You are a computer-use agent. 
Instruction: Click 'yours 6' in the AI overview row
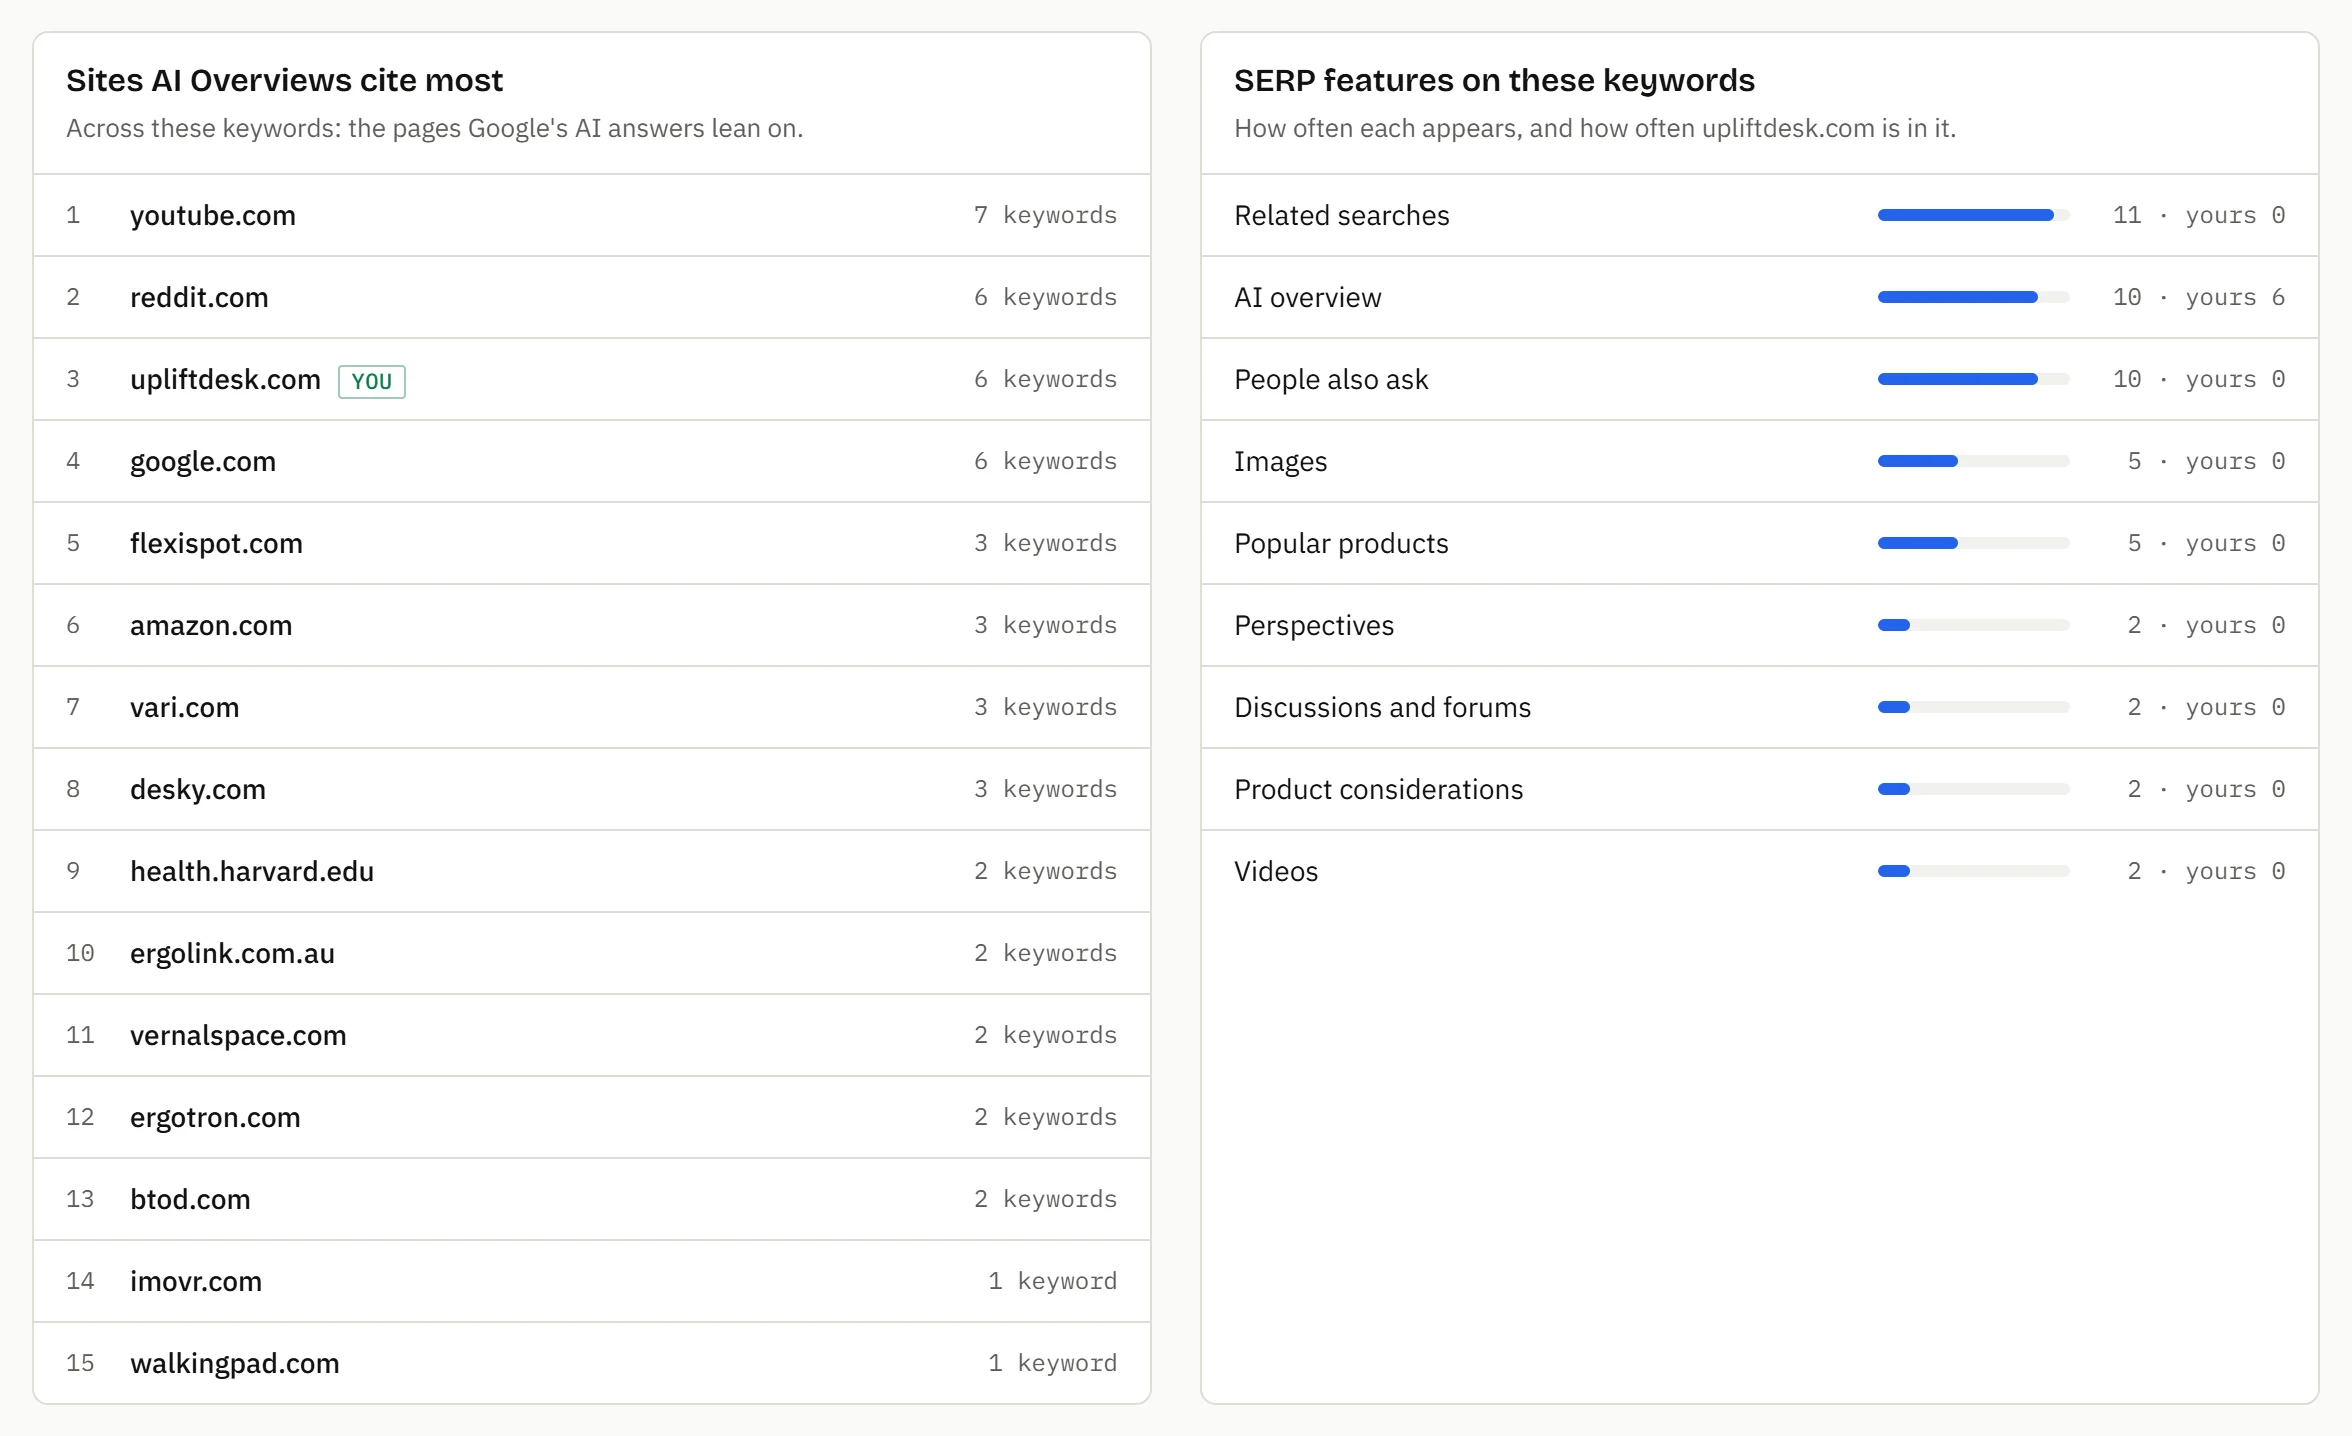[x=2235, y=297]
